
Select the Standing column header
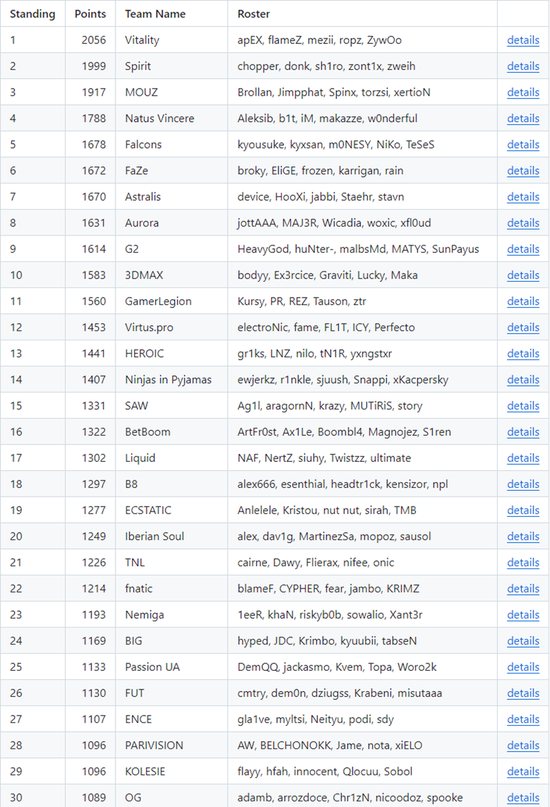32,14
